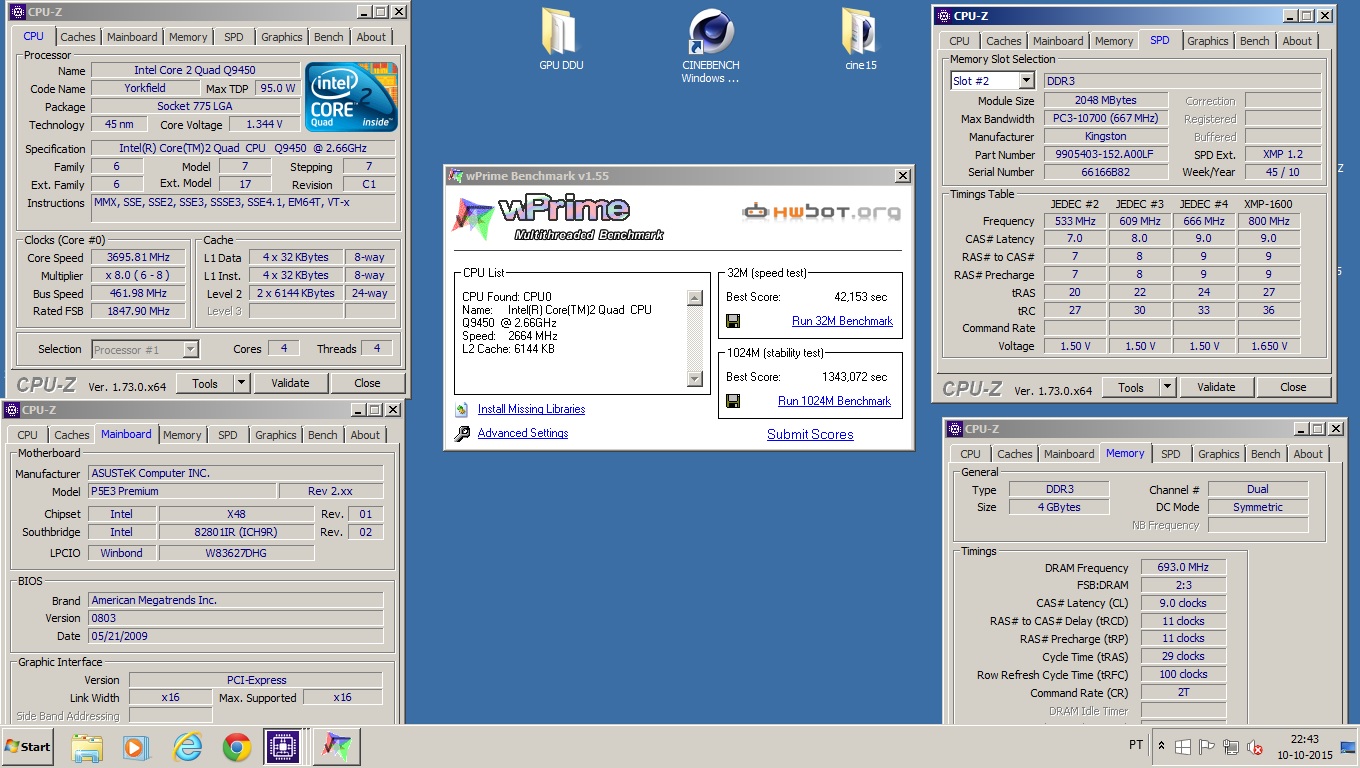Open the GPU DDU desktop folder
The width and height of the screenshot is (1360, 768).
(561, 40)
